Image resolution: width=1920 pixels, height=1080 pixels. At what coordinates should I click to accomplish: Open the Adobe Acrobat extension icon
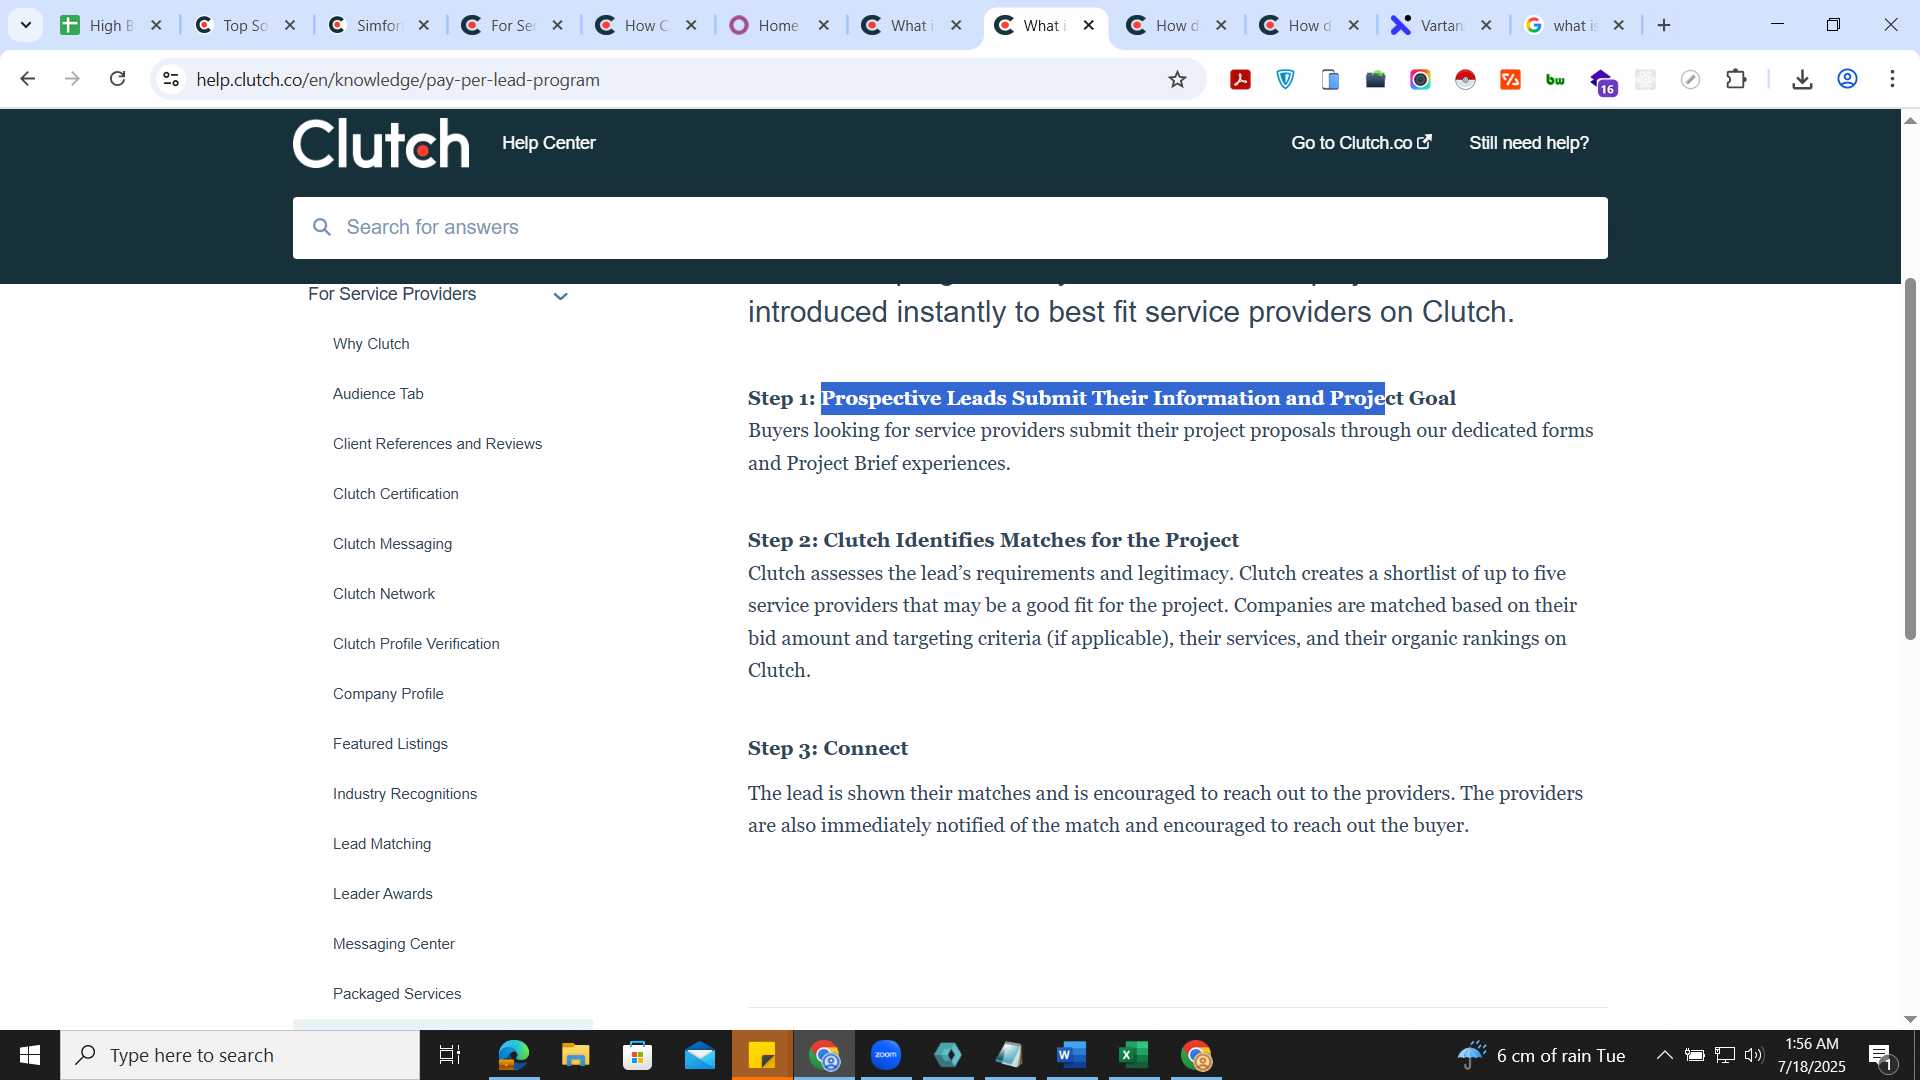1240,80
